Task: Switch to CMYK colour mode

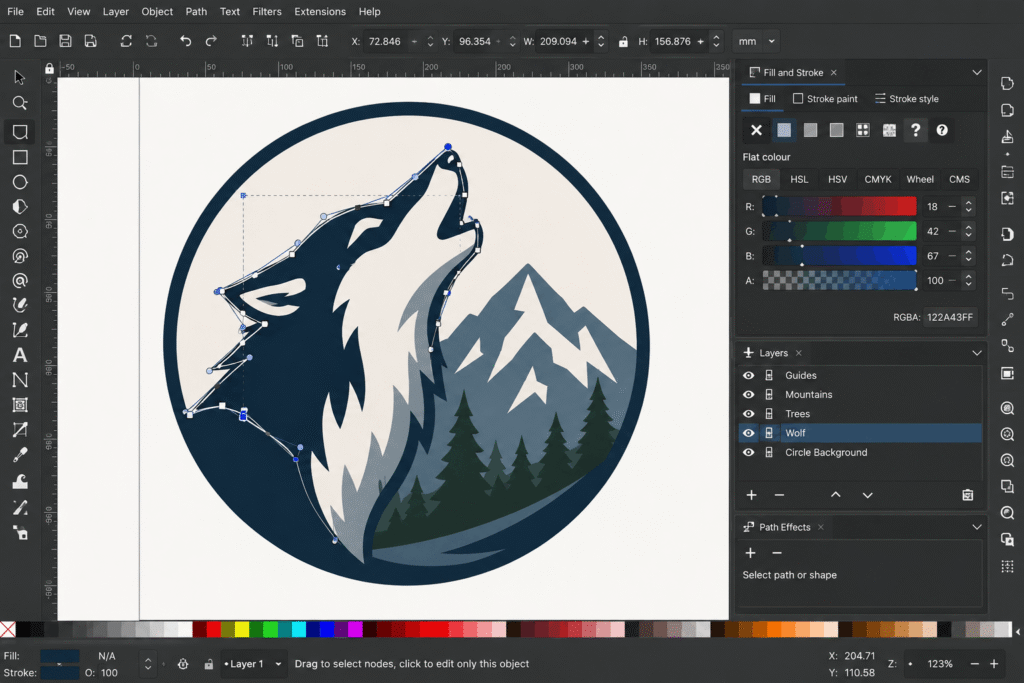Action: [878, 180]
